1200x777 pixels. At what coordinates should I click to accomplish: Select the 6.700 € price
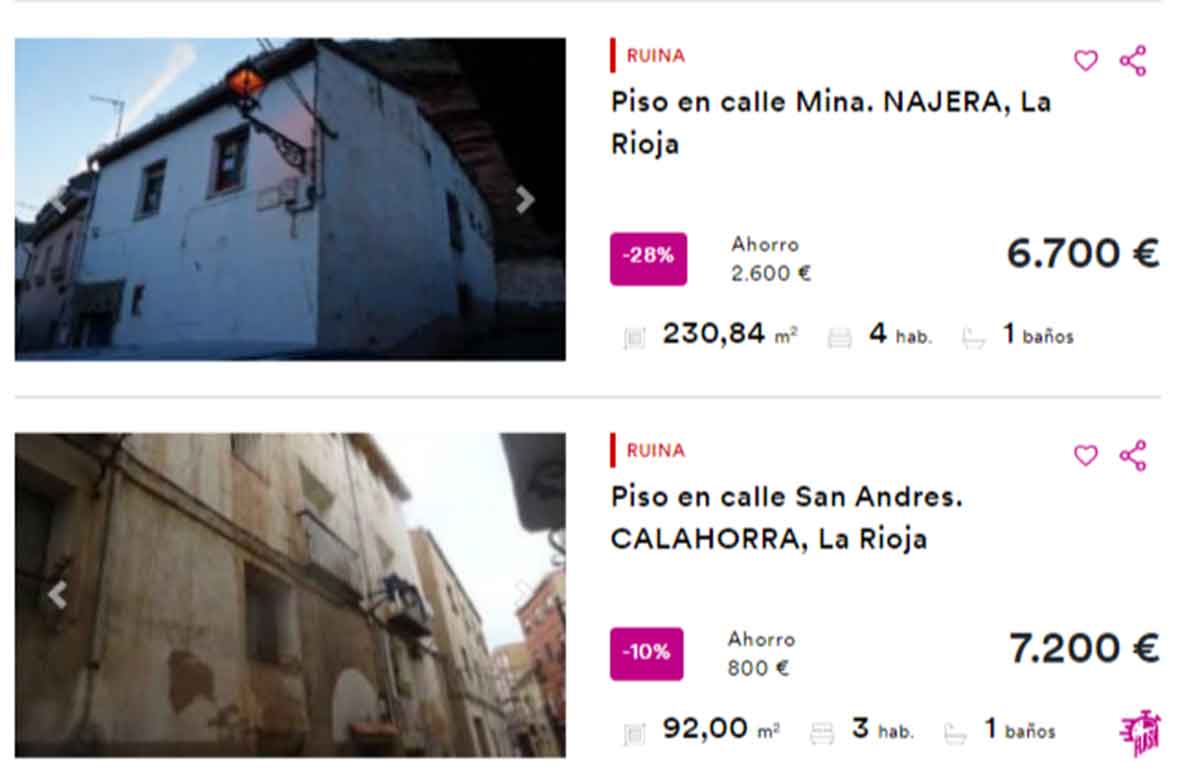[1083, 254]
